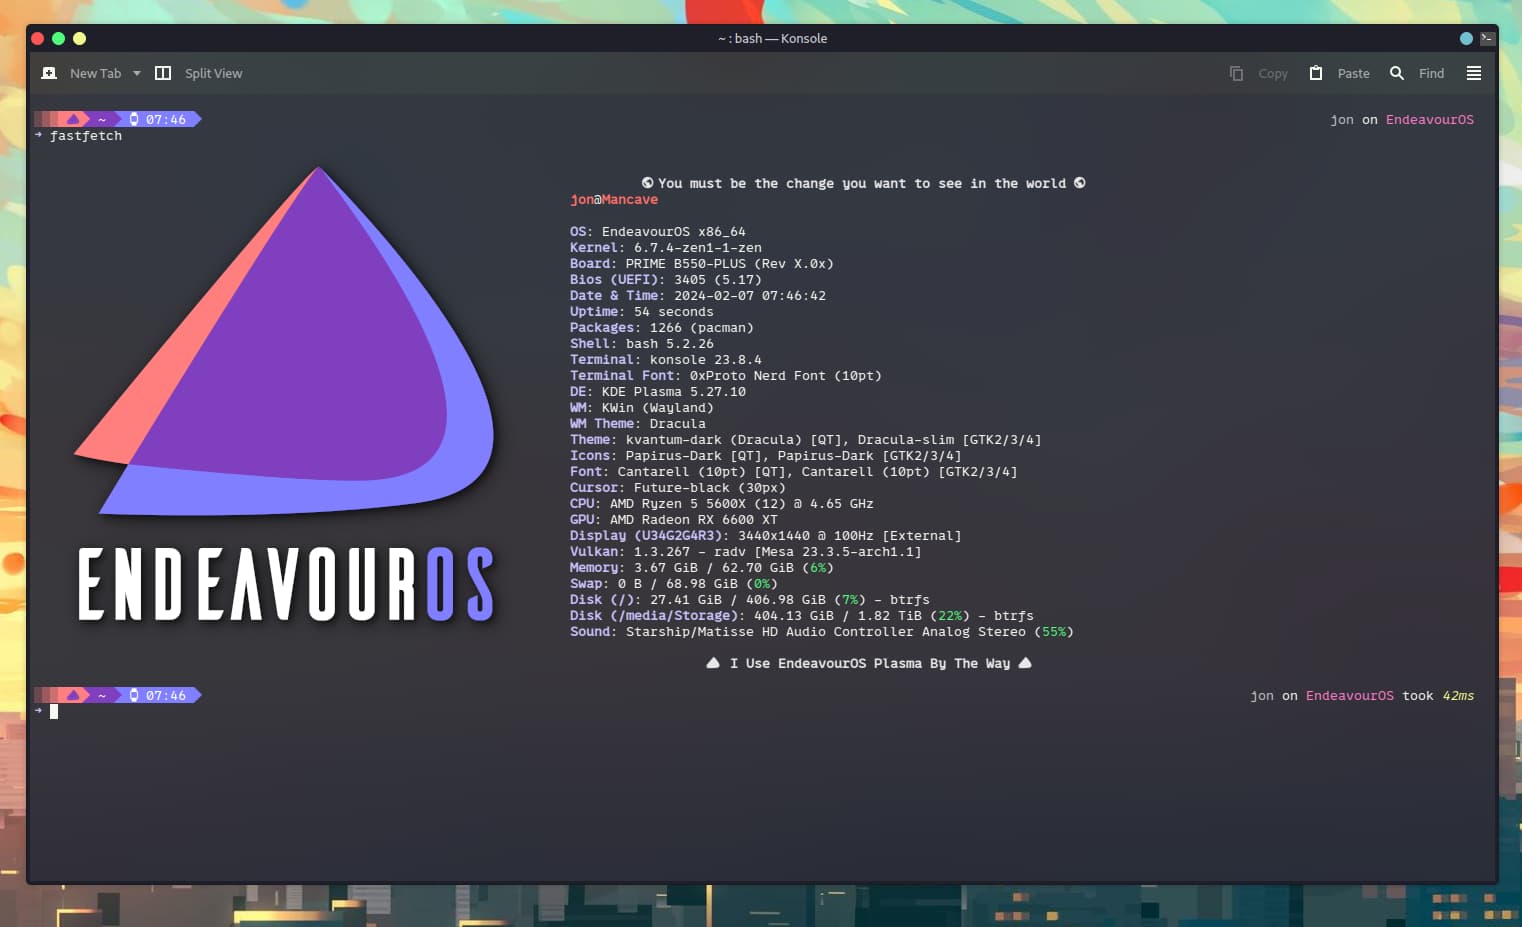Click the Paste button label
Viewport: 1522px width, 927px height.
[1353, 73]
